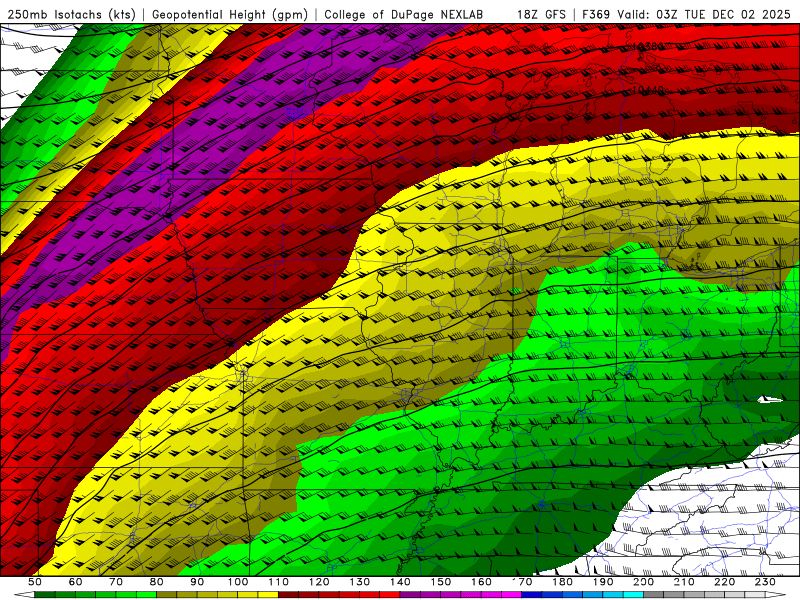This screenshot has height=600, width=800.
Task: Click the dark blue legend swatch at 170
Action: pyautogui.click(x=532, y=595)
